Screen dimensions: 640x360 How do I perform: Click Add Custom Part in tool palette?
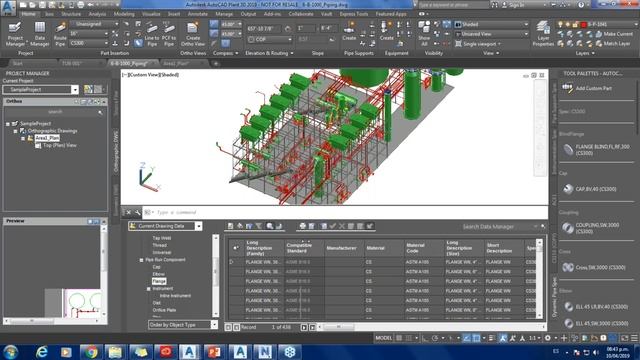click(x=587, y=88)
